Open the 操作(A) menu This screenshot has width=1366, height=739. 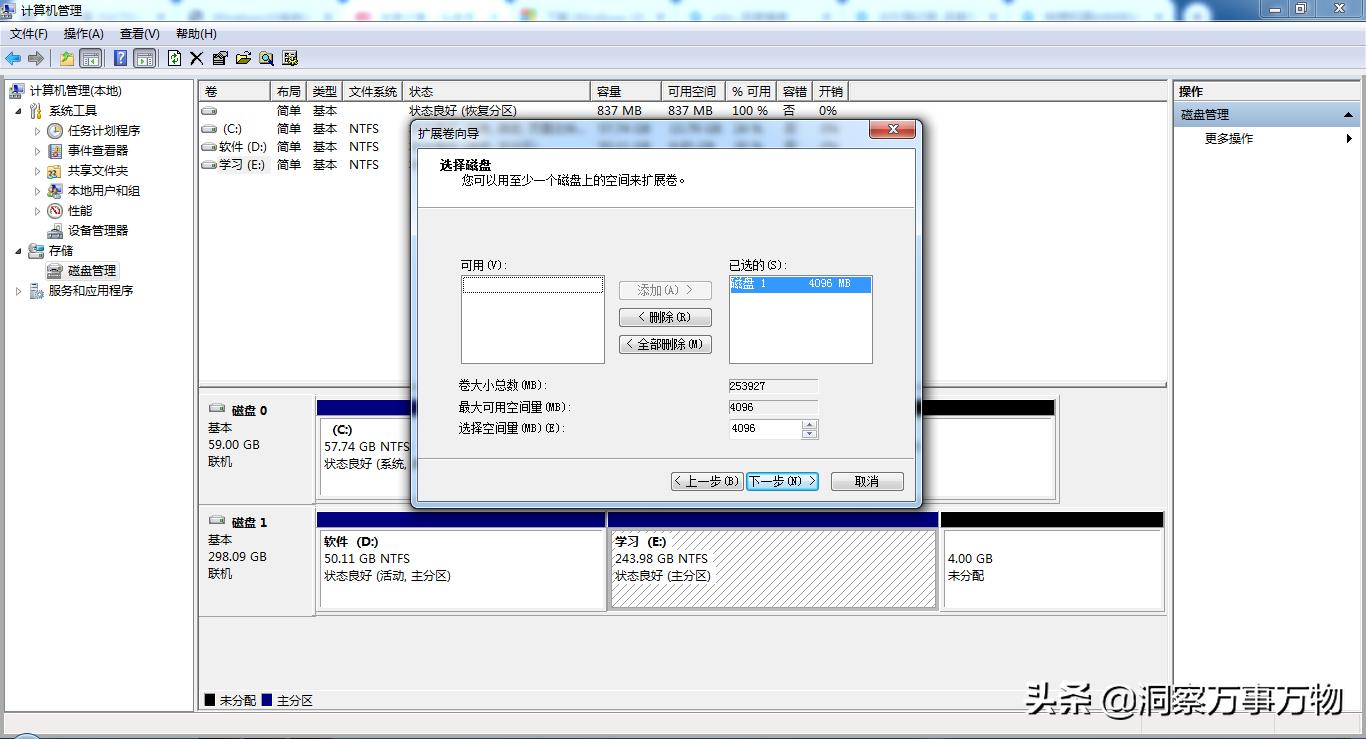pos(83,33)
